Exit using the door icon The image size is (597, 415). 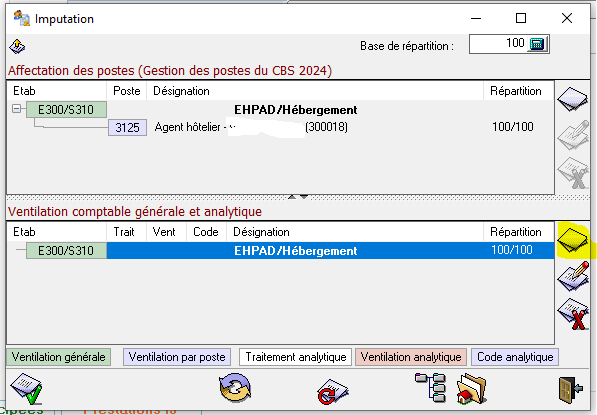click(x=571, y=389)
